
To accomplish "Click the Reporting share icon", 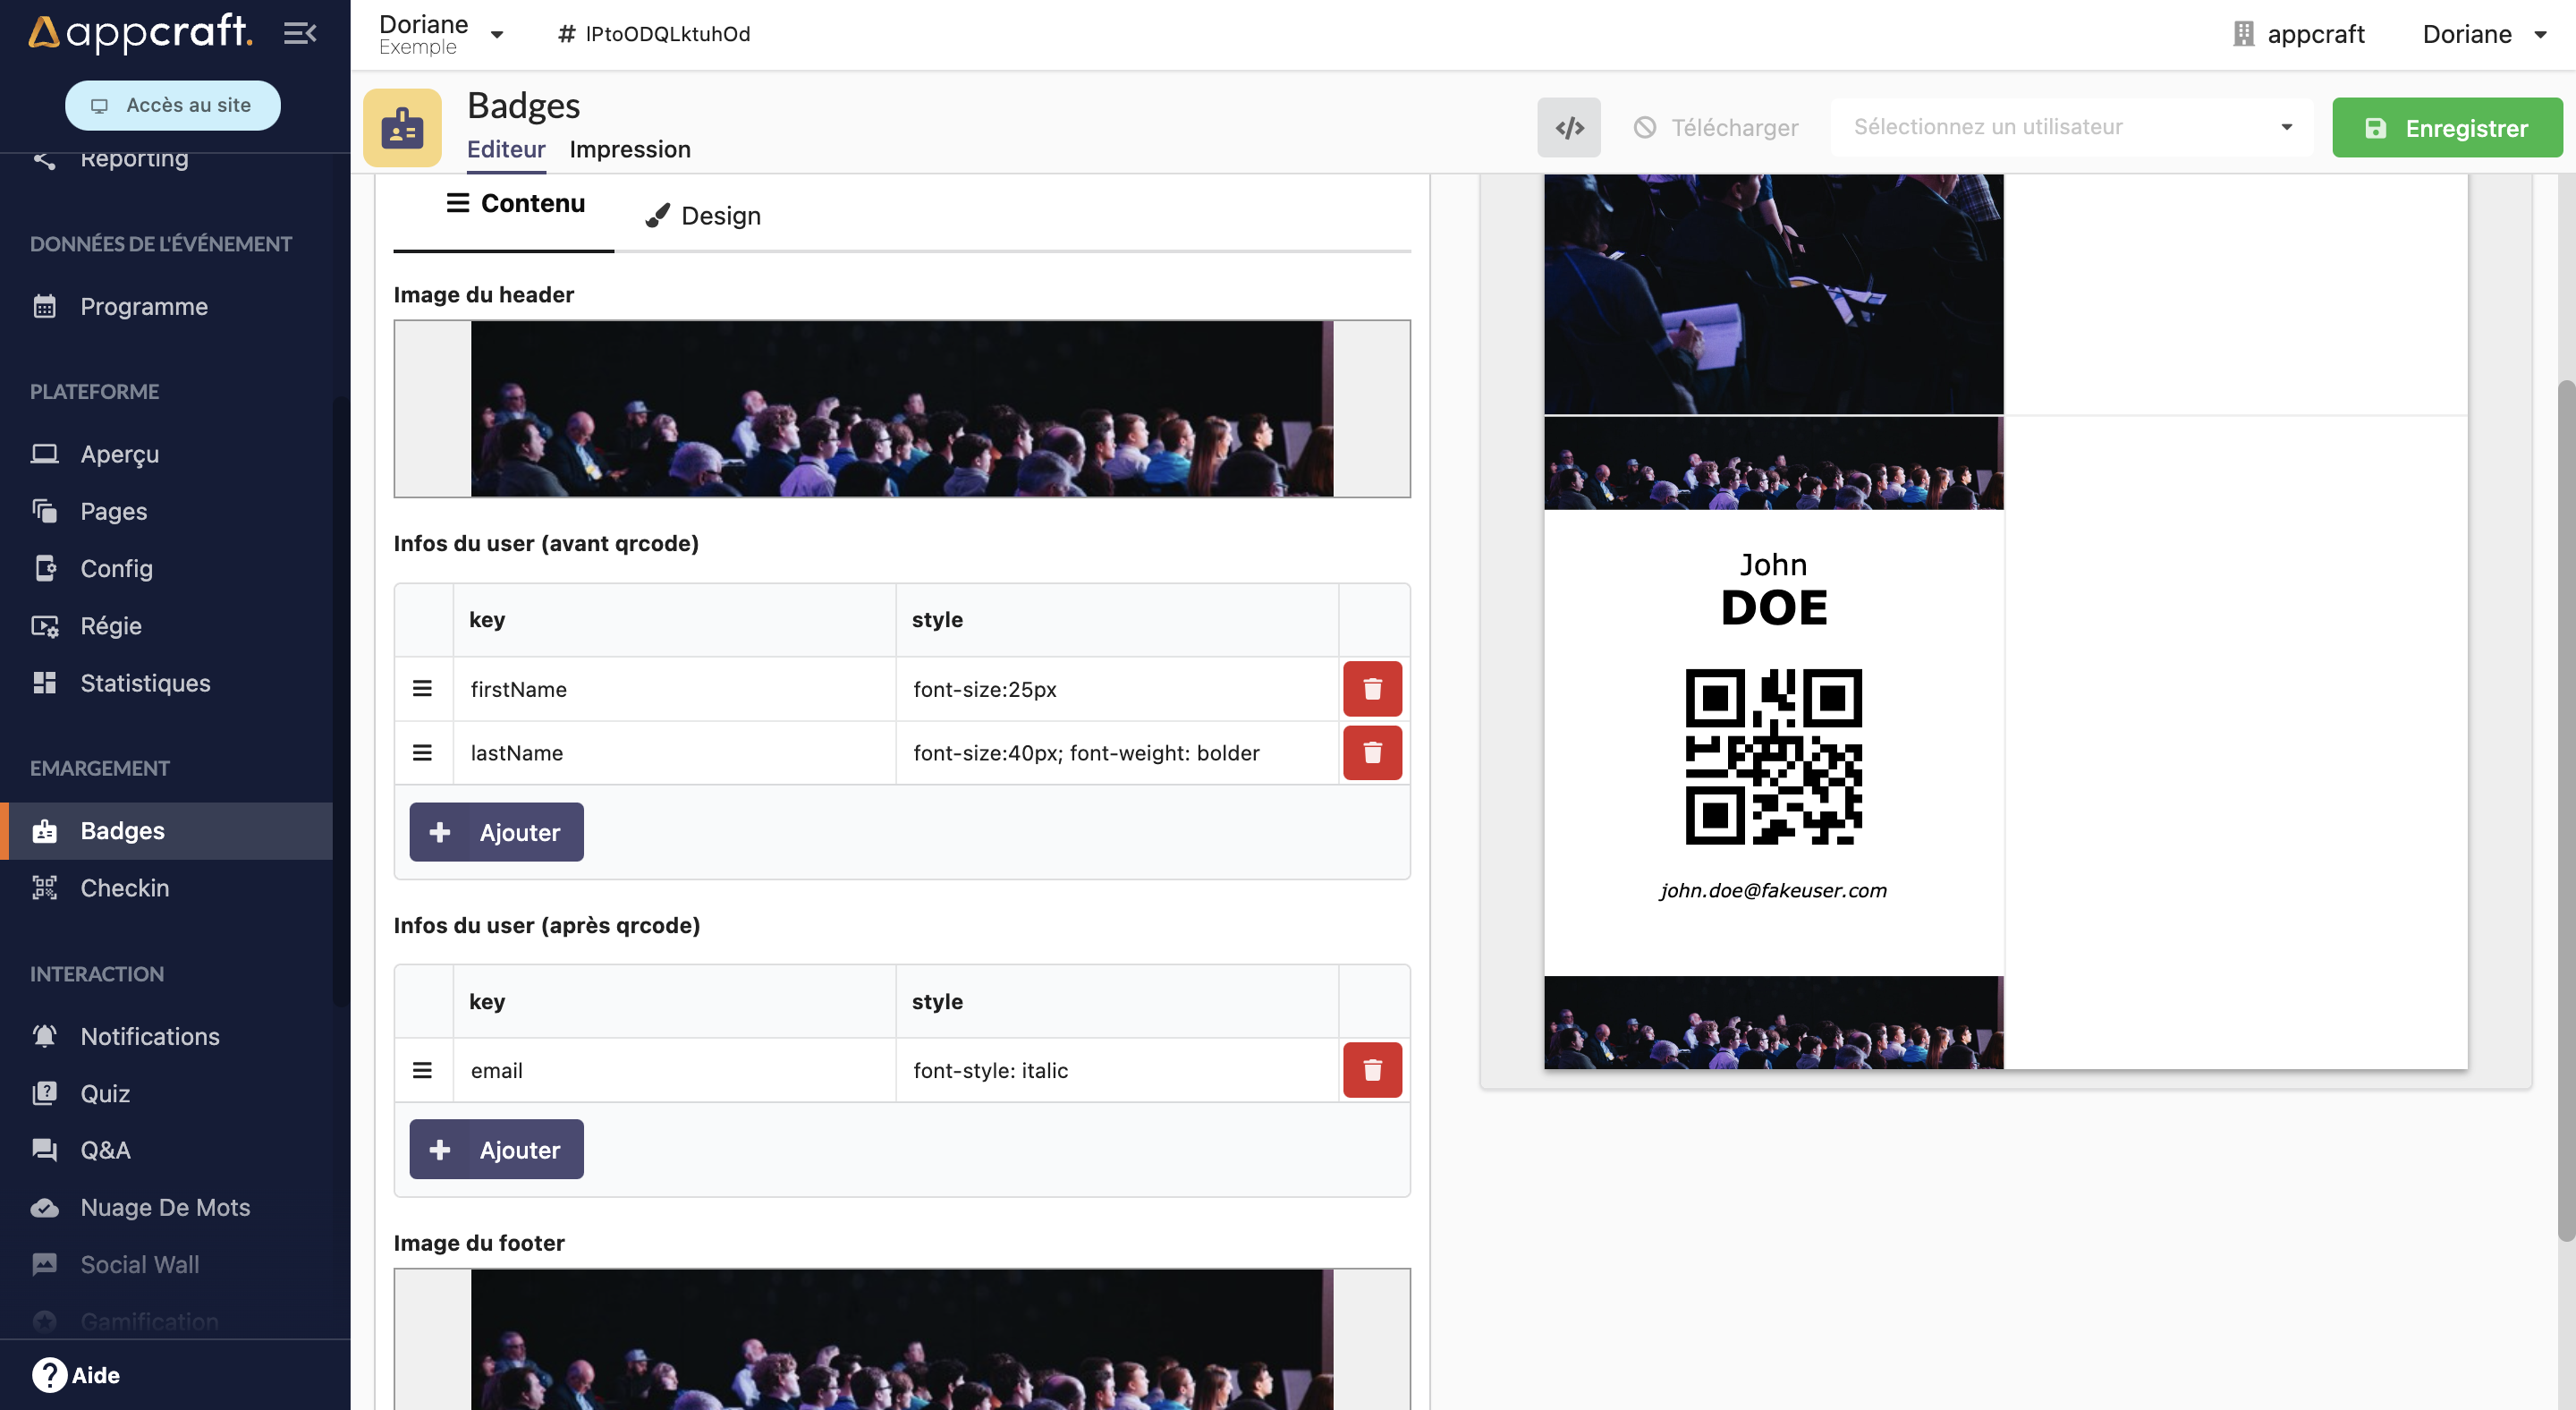I will click(45, 158).
